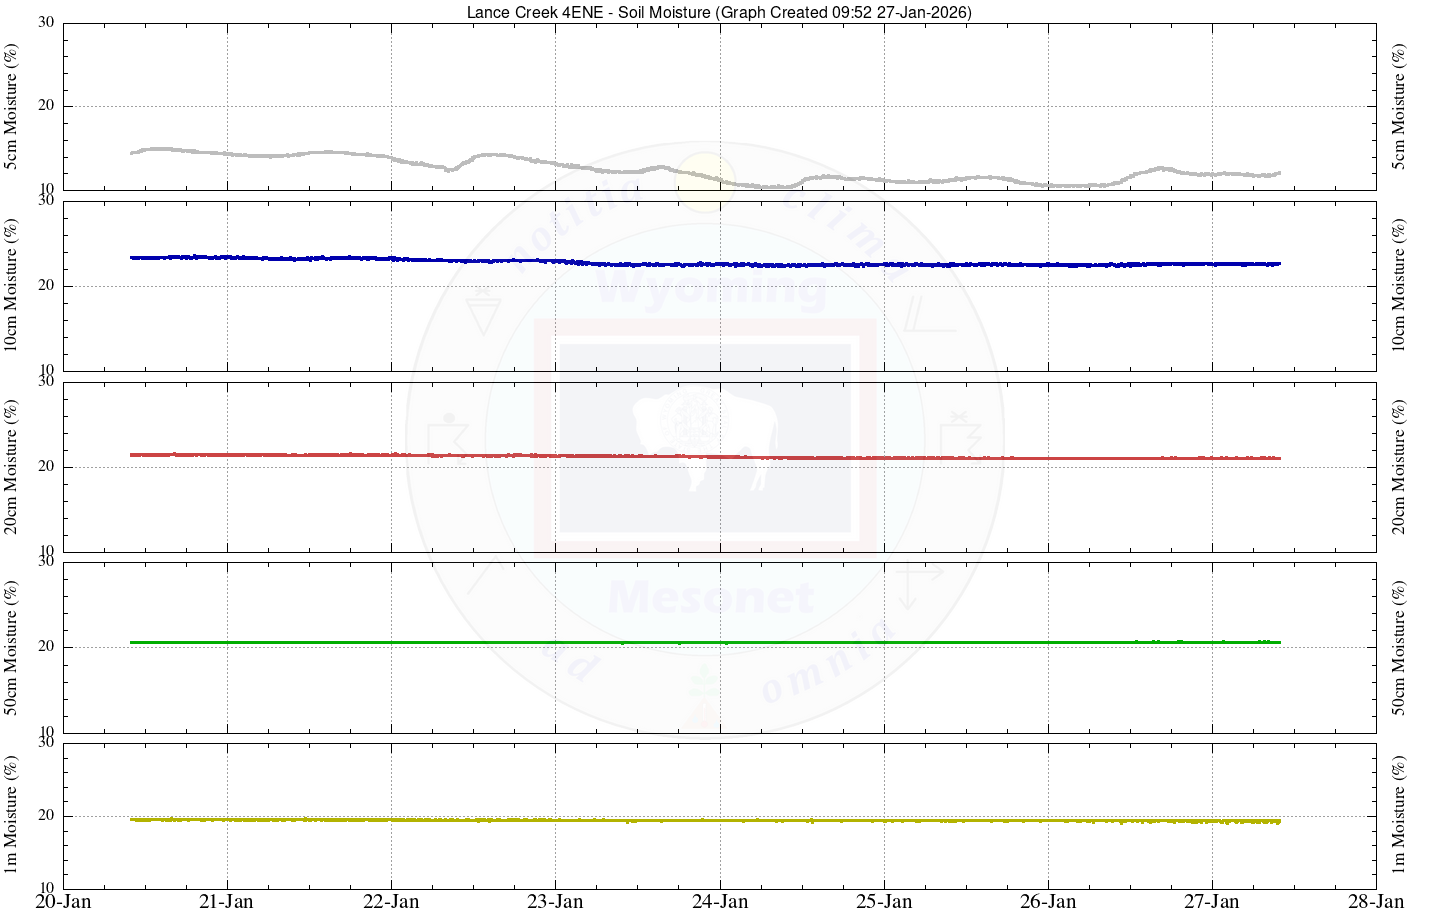This screenshot has width=1440, height=920.
Task: Select the 24-Jan date label on x-axis
Action: click(720, 902)
